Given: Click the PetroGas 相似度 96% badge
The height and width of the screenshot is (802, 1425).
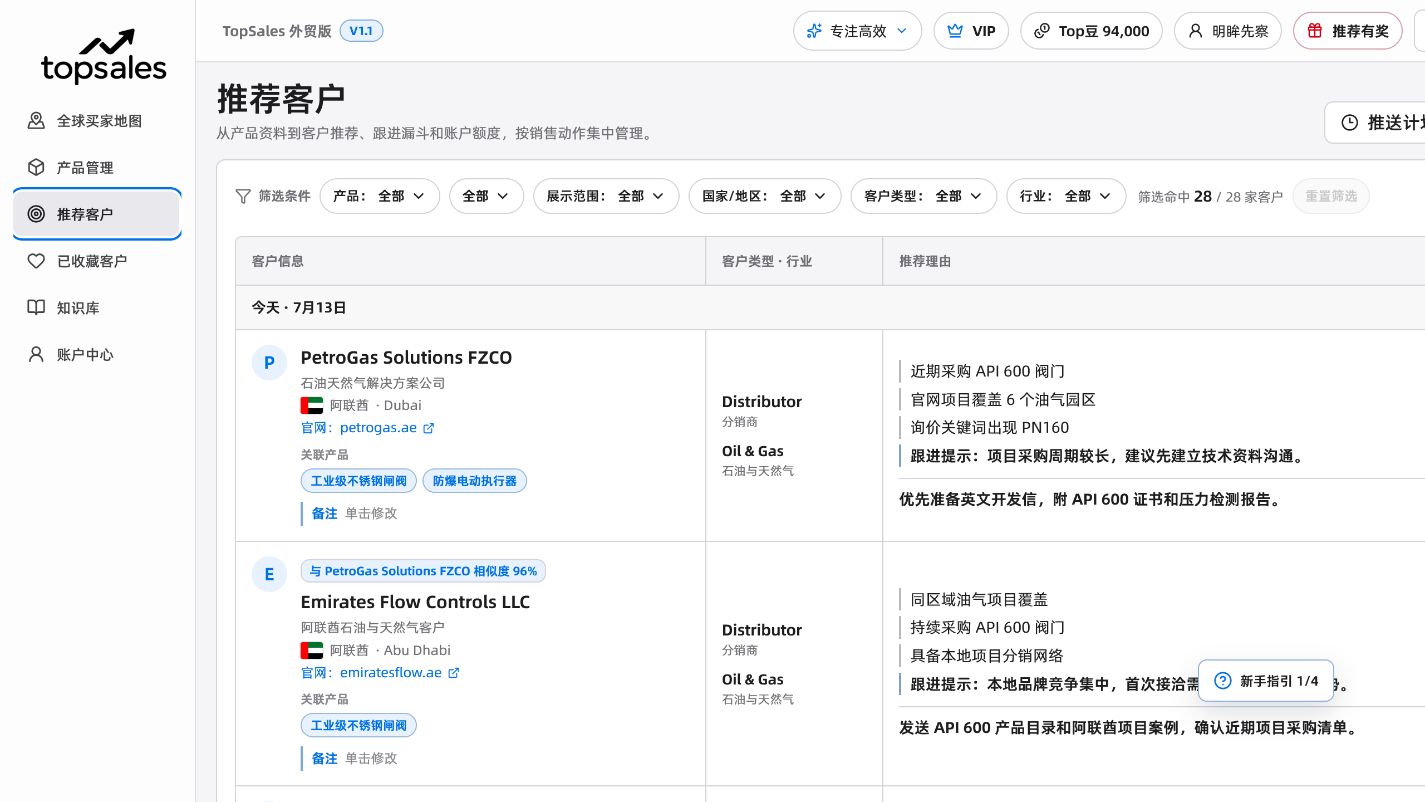Looking at the screenshot, I should (x=423, y=571).
